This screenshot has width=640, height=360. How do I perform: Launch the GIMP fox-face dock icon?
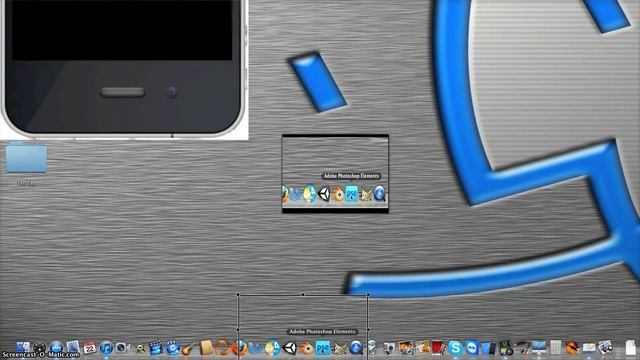(339, 348)
